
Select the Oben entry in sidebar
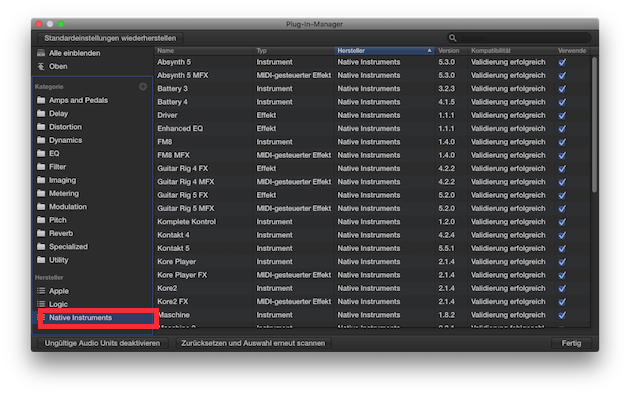click(x=58, y=66)
